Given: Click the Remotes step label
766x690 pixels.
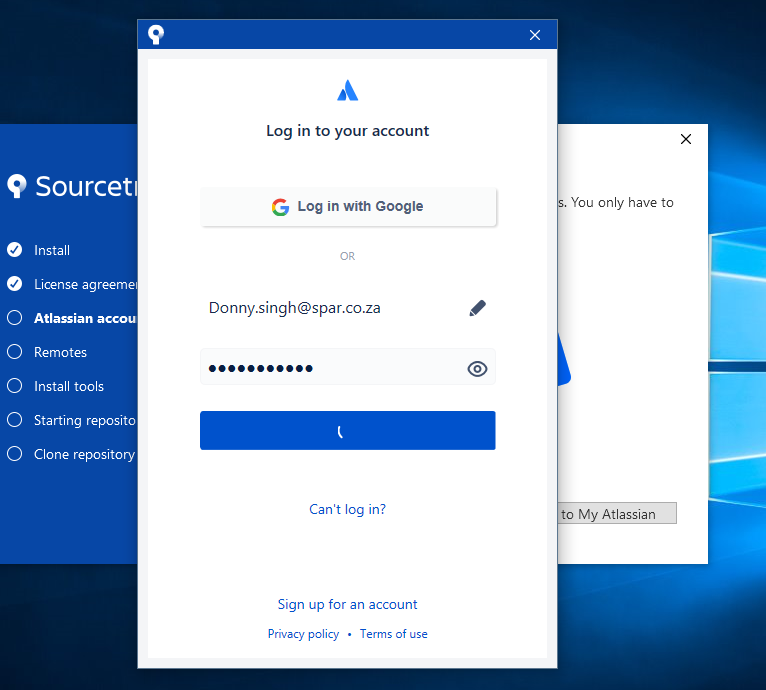Looking at the screenshot, I should click(x=60, y=352).
